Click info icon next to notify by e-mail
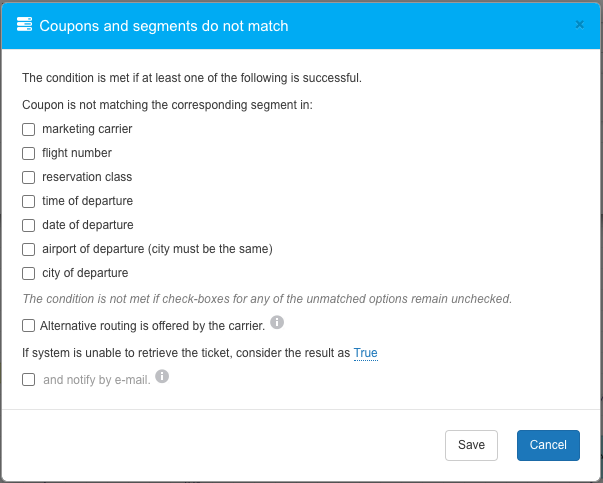 162,377
